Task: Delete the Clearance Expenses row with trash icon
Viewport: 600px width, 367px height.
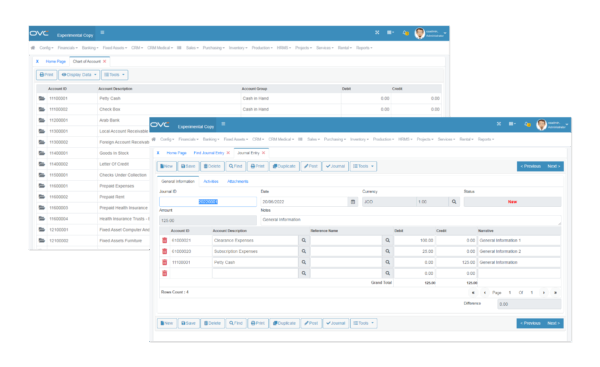Action: click(x=165, y=240)
